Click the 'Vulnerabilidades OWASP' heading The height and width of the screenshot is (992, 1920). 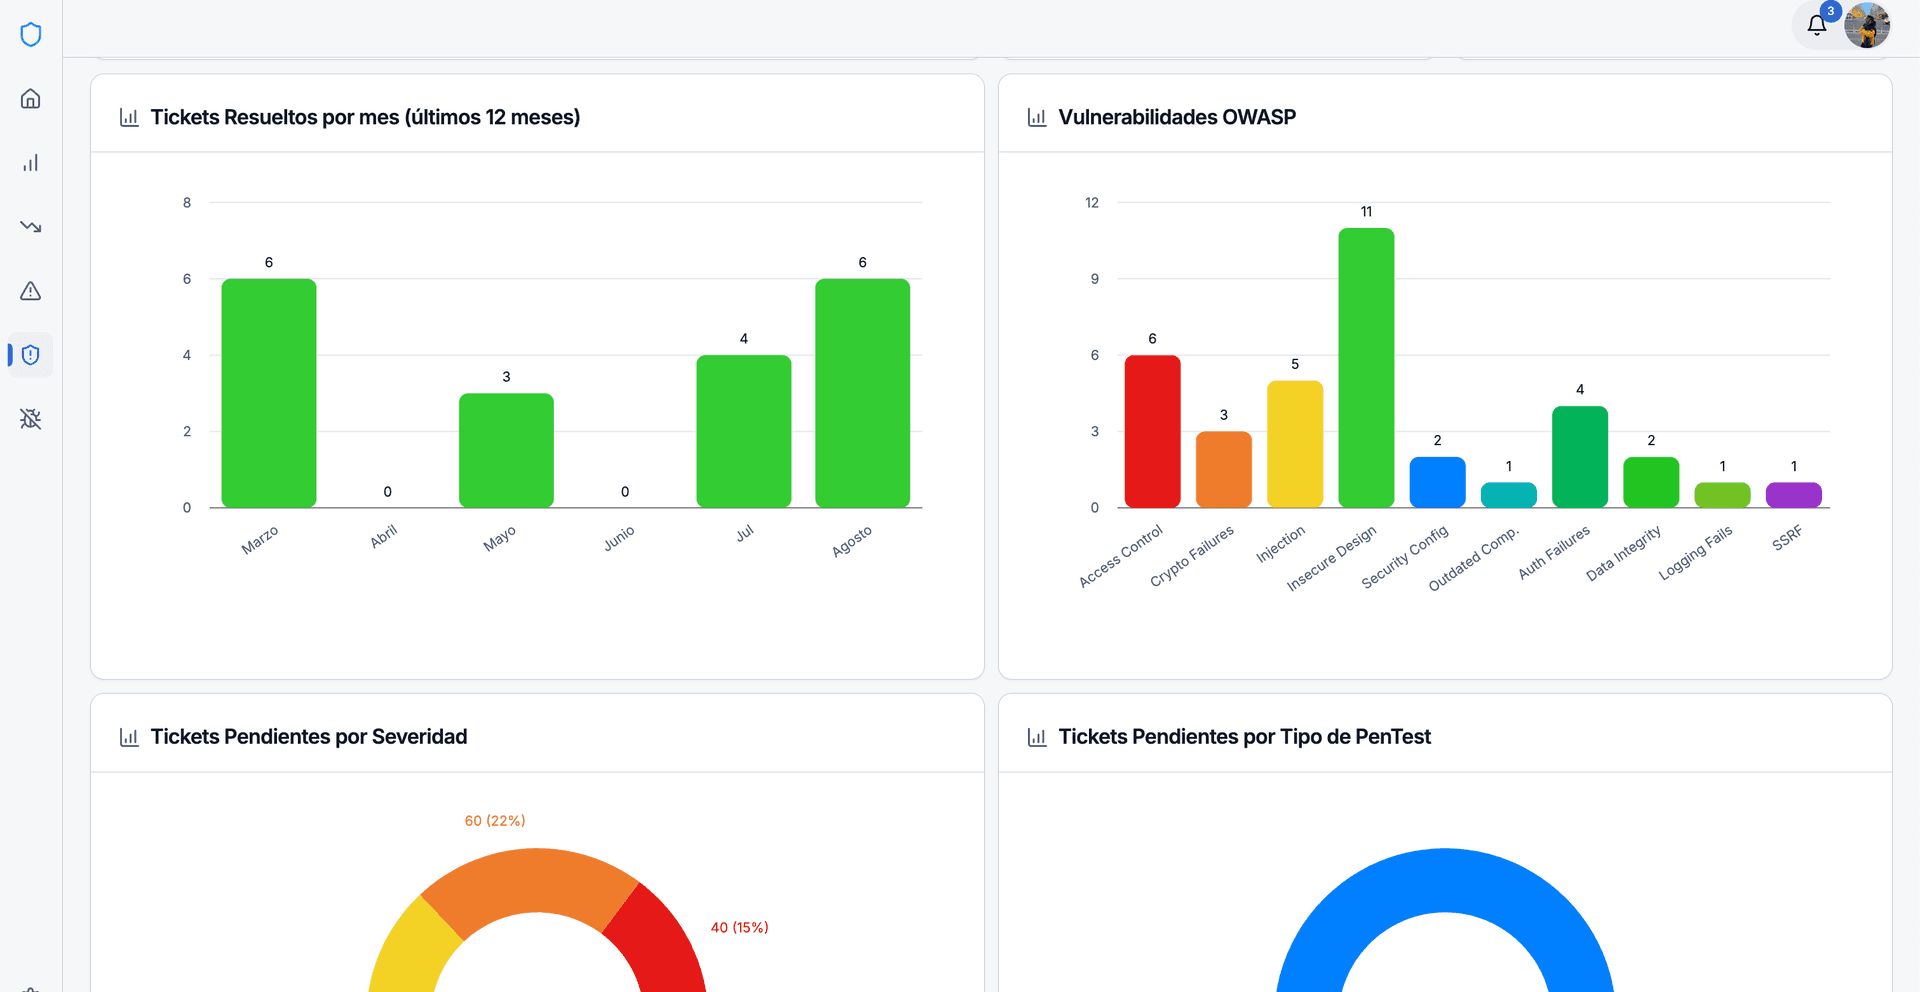tap(1177, 117)
